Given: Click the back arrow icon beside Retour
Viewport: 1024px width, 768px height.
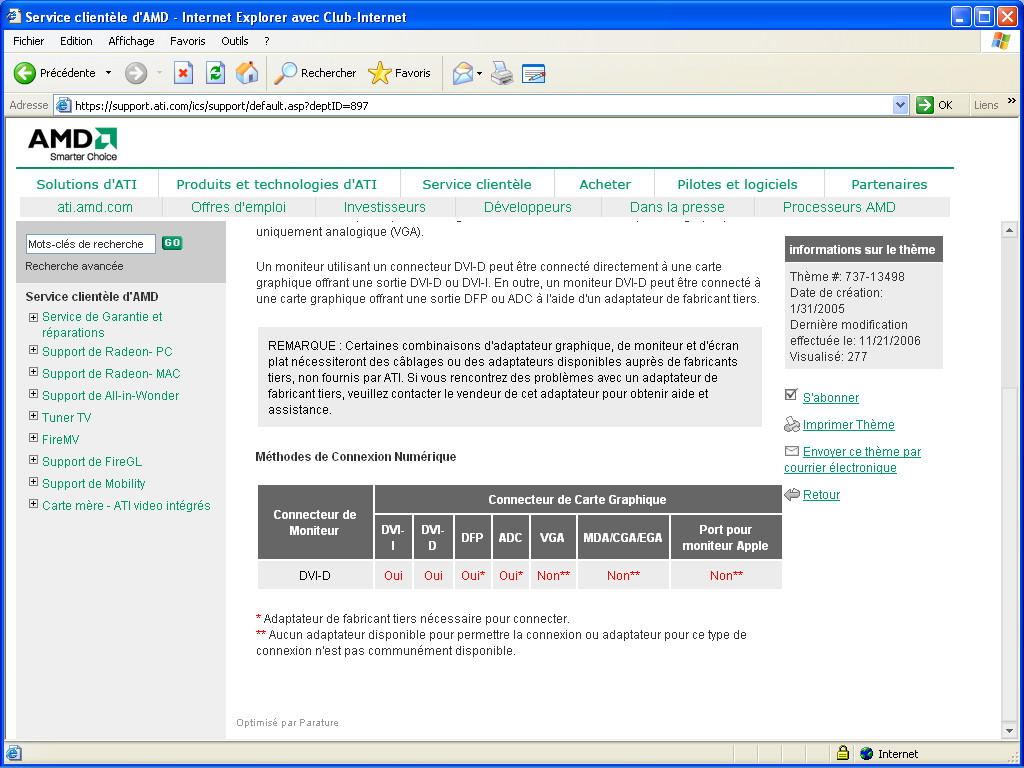Looking at the screenshot, I should [792, 494].
